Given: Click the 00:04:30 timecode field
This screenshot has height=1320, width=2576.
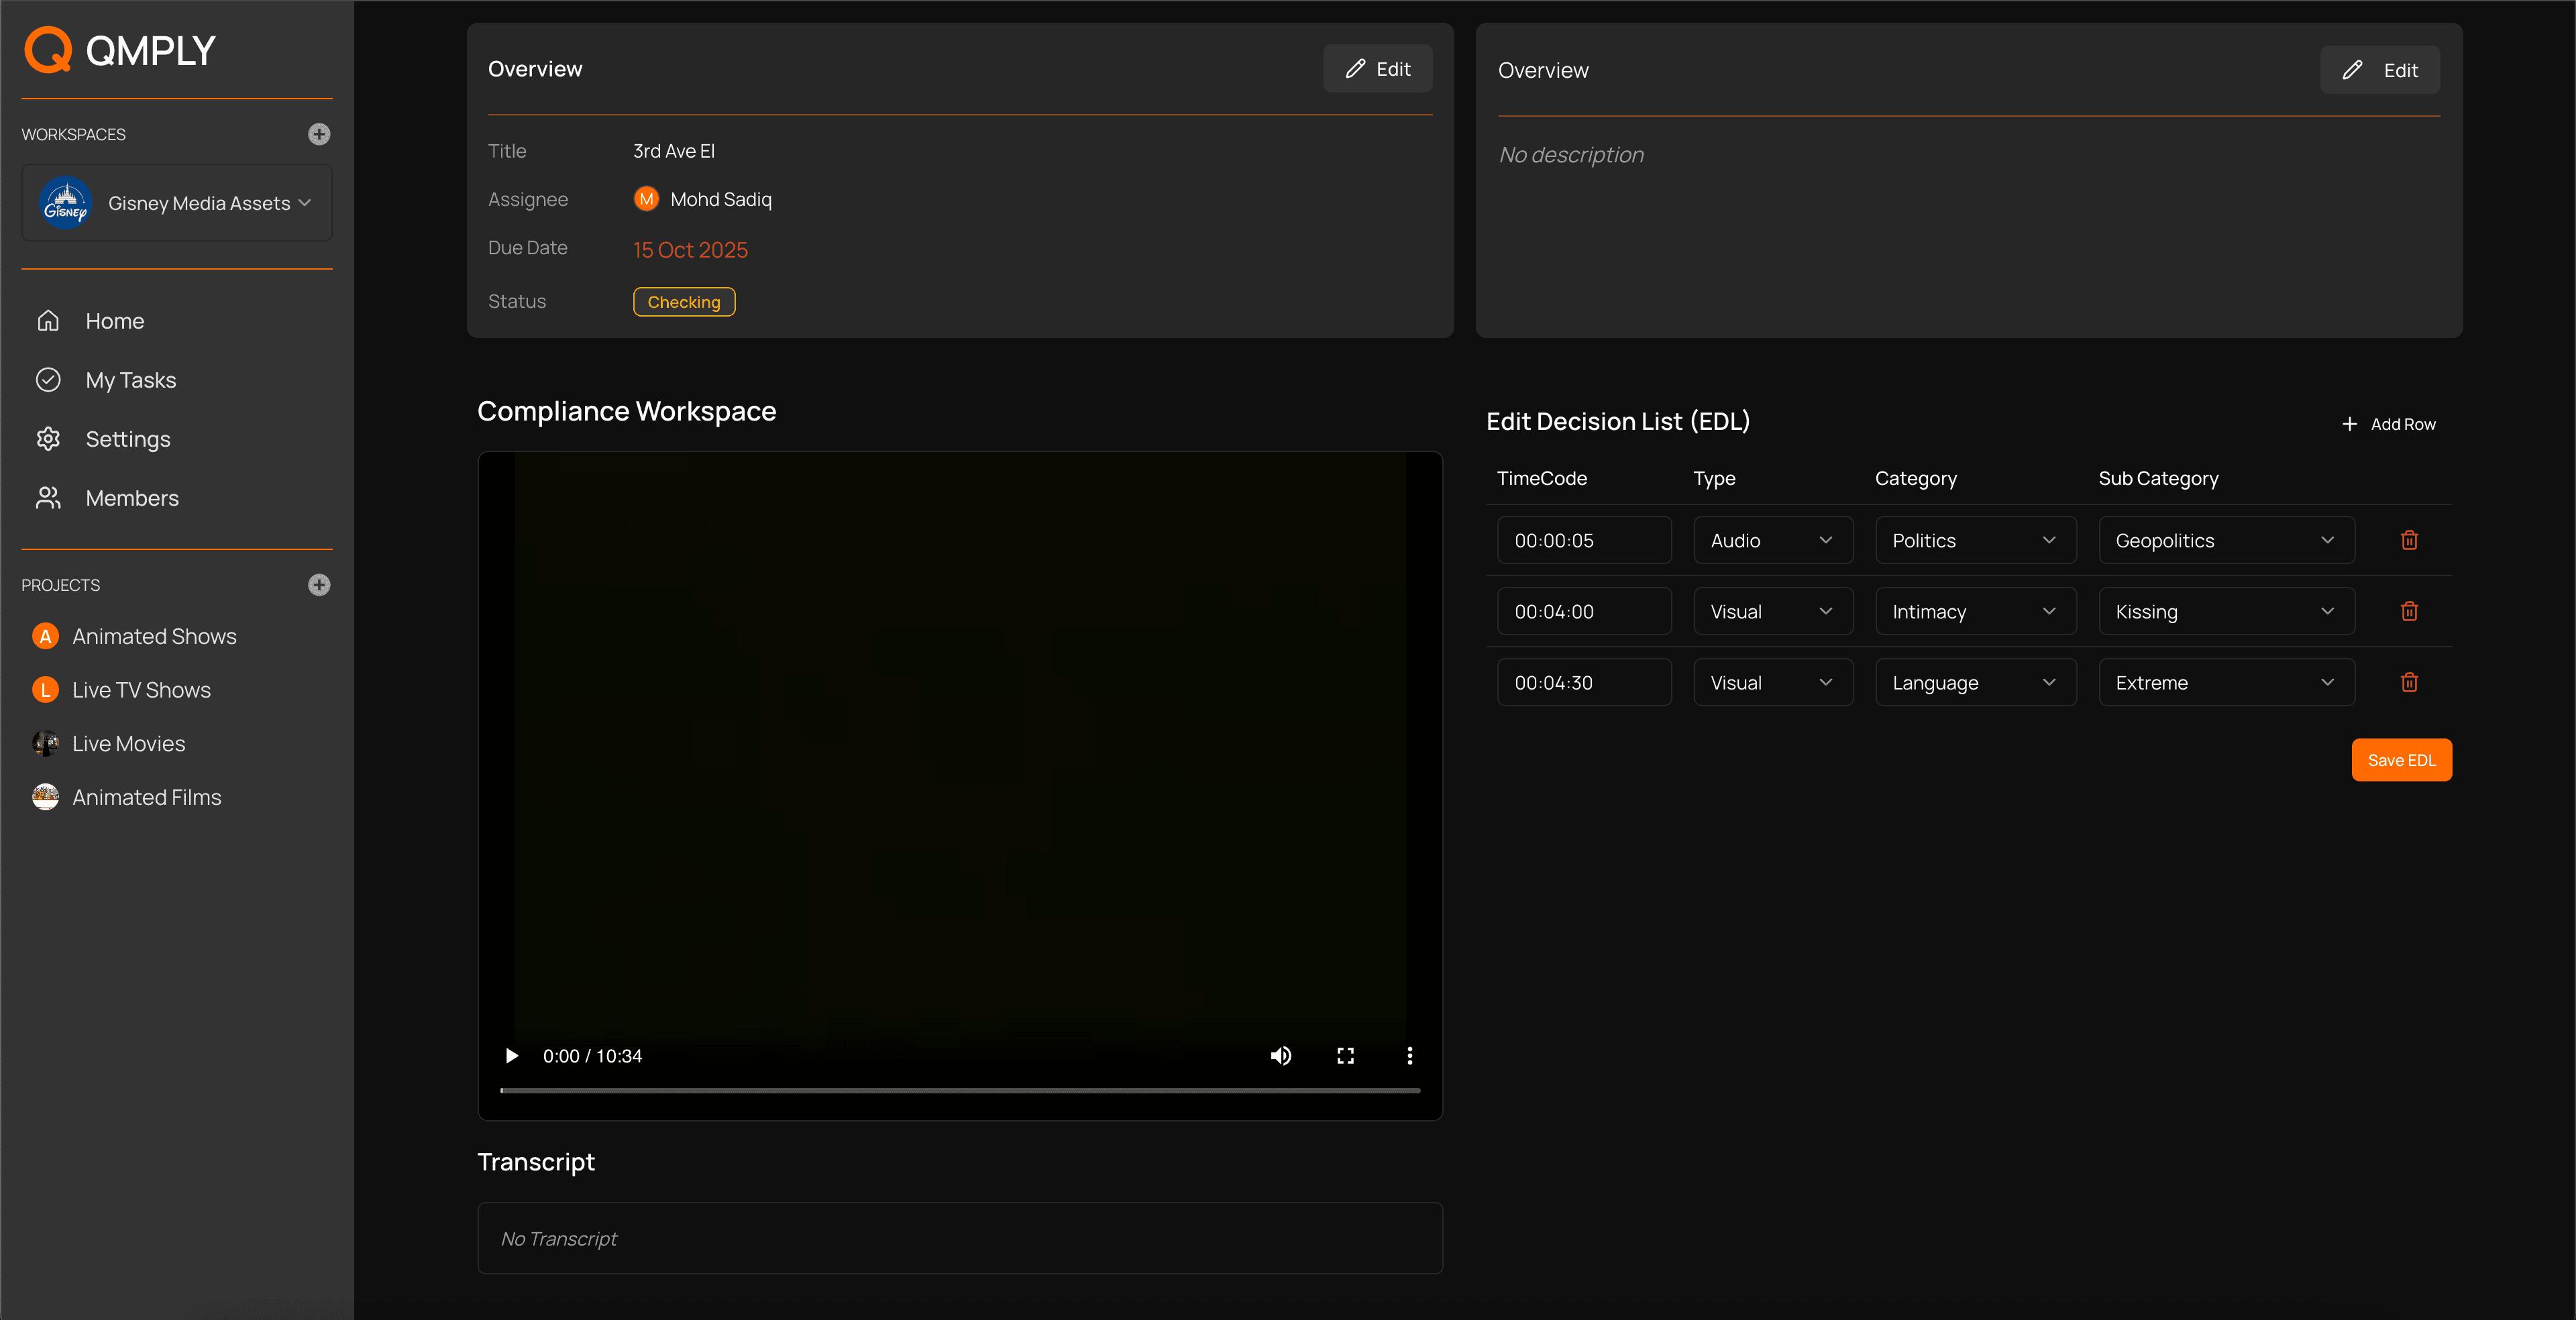Looking at the screenshot, I should (x=1583, y=682).
